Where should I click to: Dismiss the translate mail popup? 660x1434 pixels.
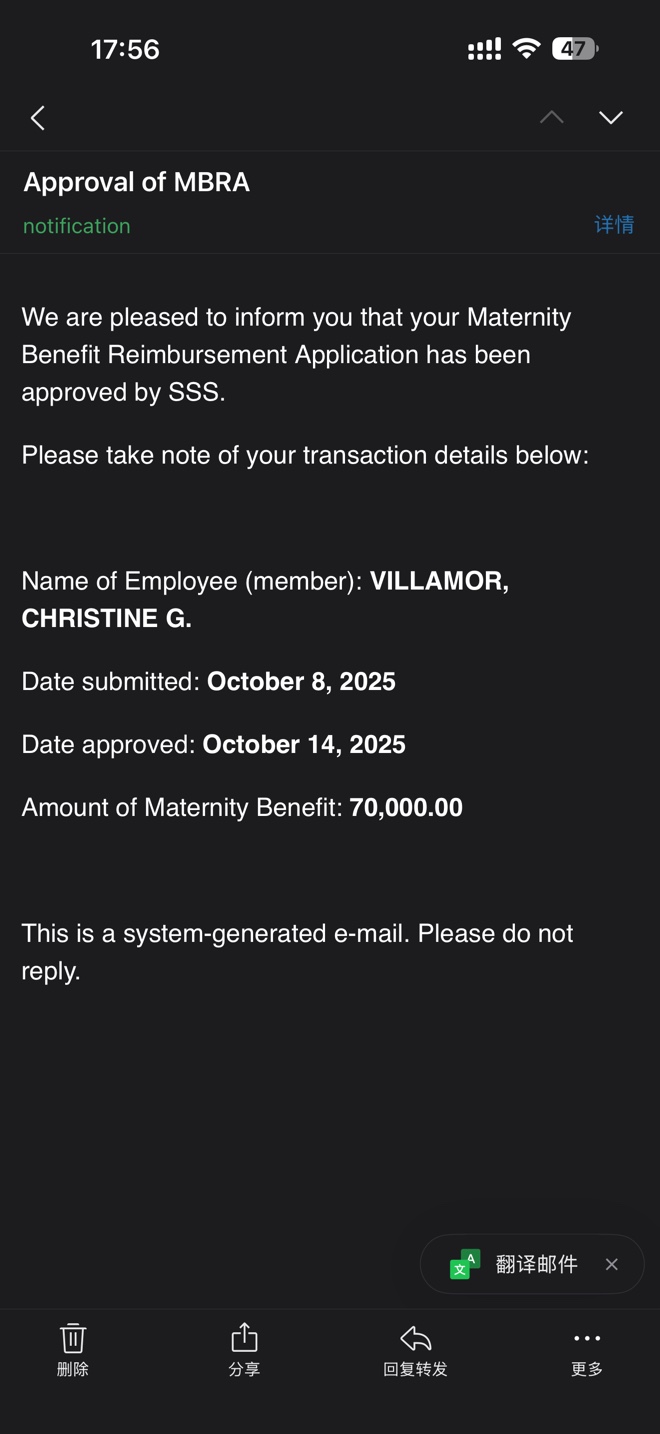tap(612, 1264)
